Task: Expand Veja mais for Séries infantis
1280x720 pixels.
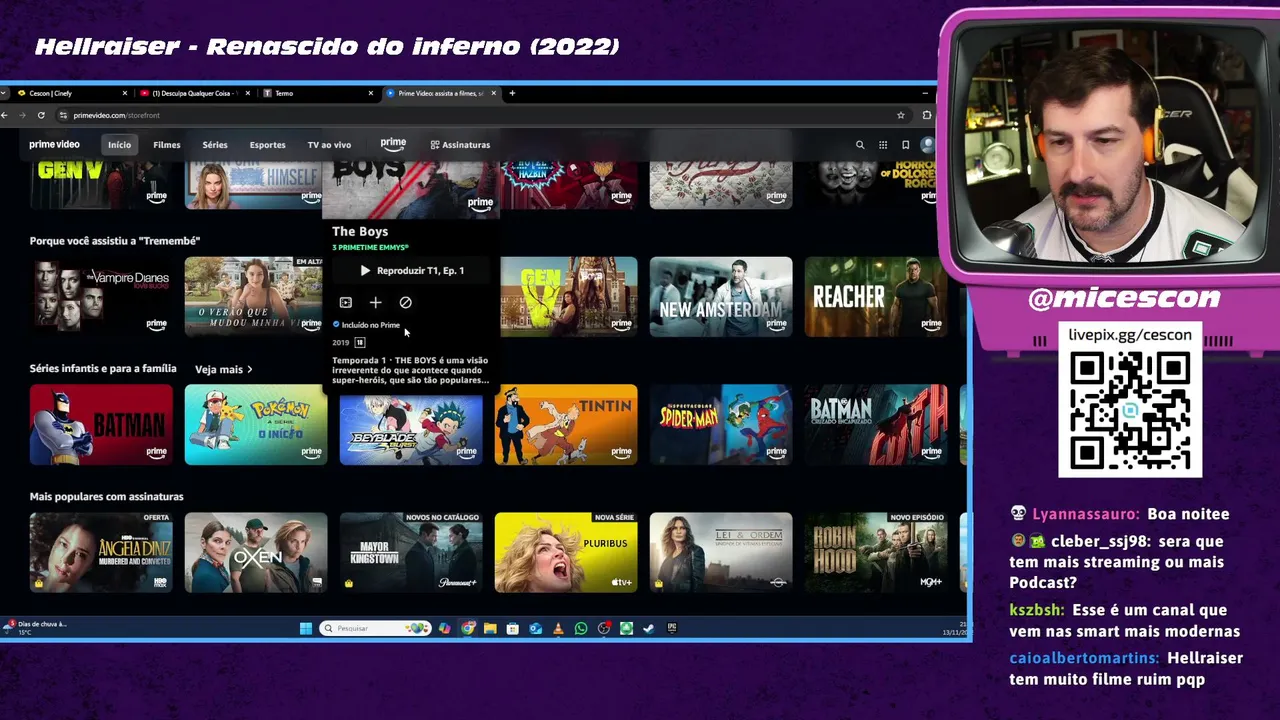Action: tap(223, 369)
